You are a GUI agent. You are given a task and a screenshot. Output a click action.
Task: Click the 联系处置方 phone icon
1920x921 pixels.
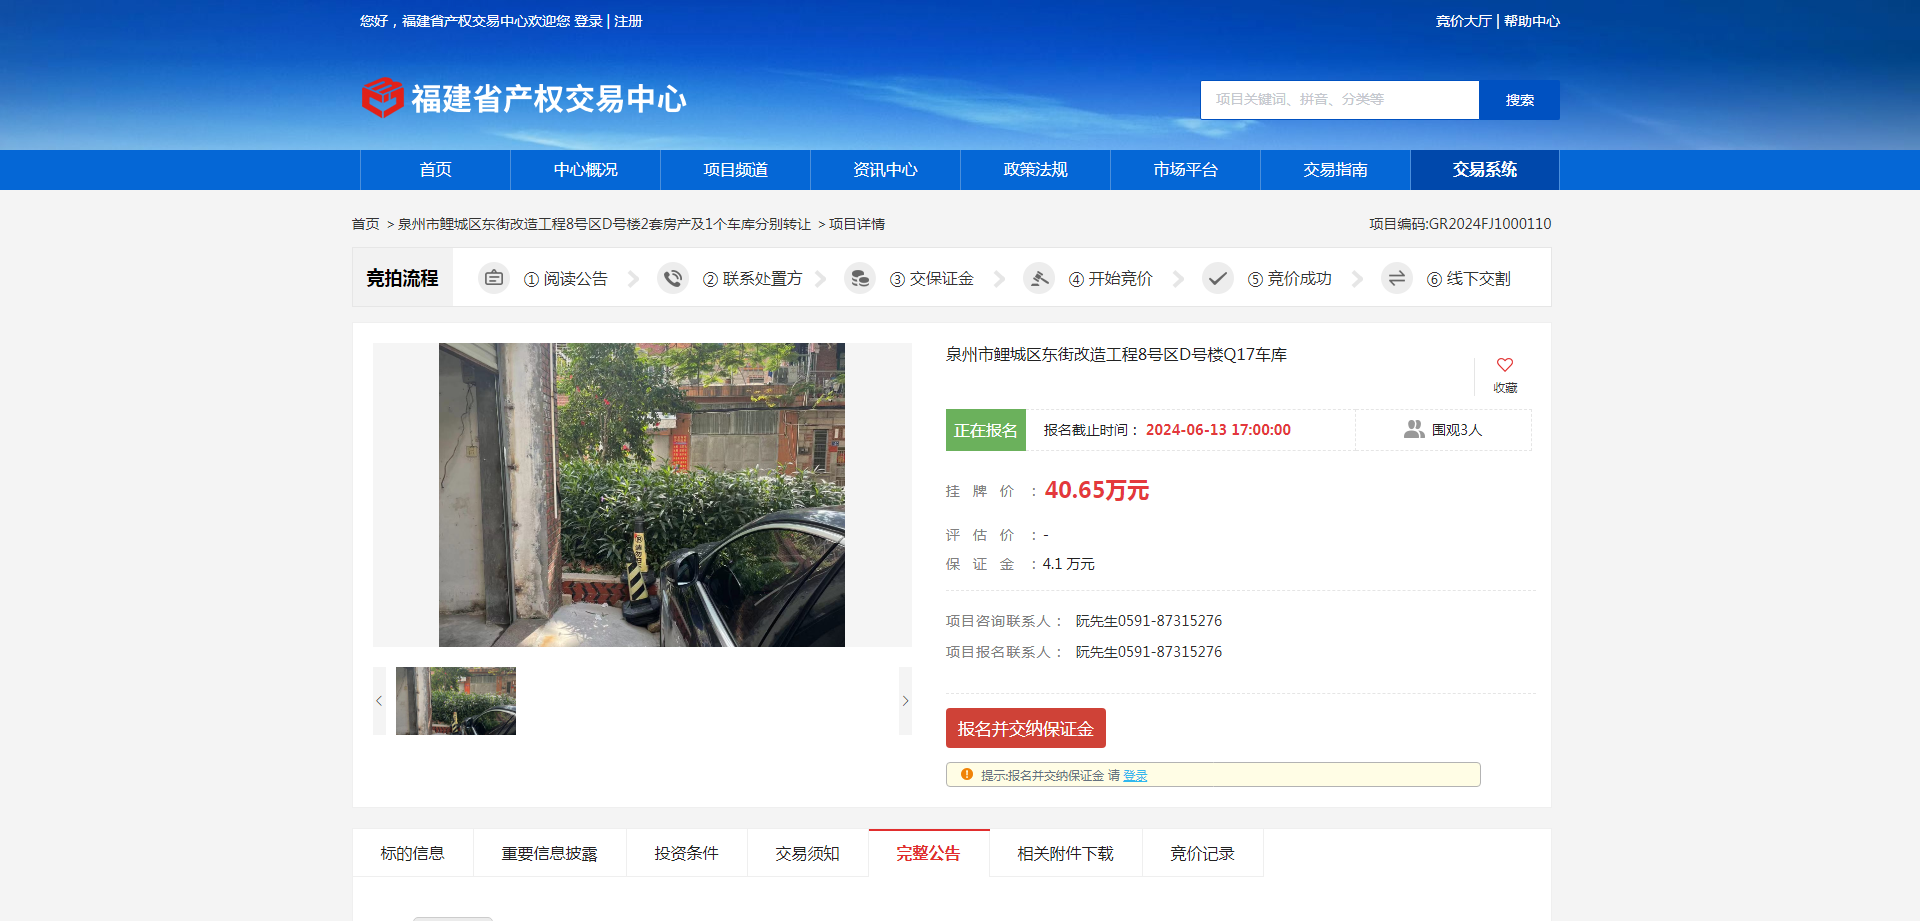[x=673, y=278]
